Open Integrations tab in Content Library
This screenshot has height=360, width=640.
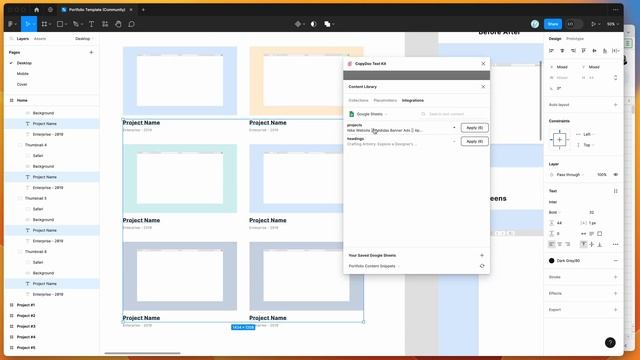(413, 100)
